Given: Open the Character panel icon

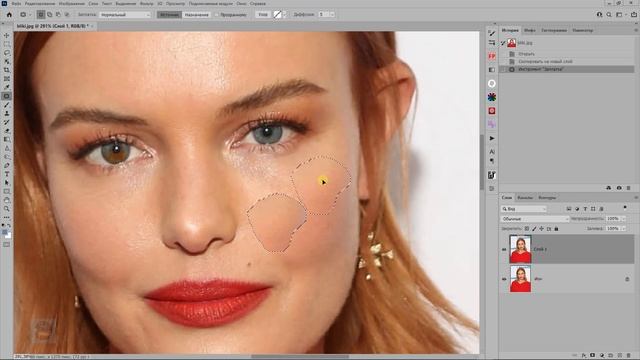Looking at the screenshot, I should (492, 151).
